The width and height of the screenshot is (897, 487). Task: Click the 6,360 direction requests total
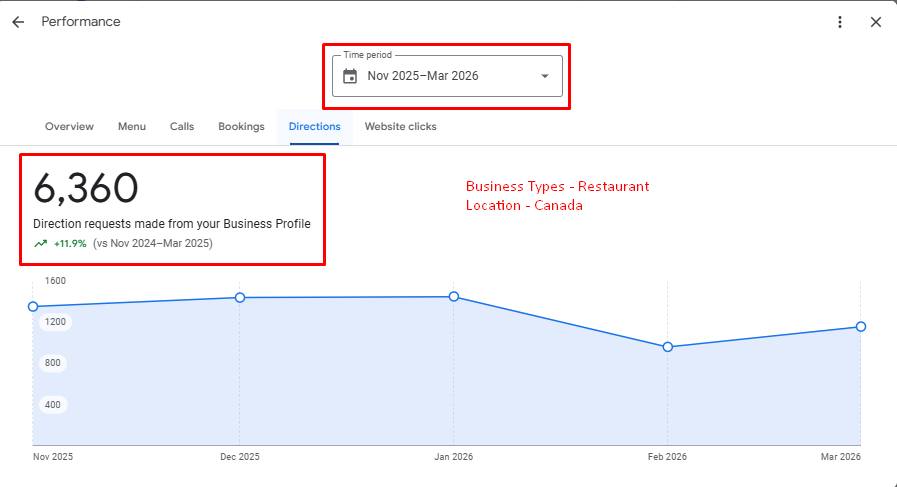coord(86,189)
